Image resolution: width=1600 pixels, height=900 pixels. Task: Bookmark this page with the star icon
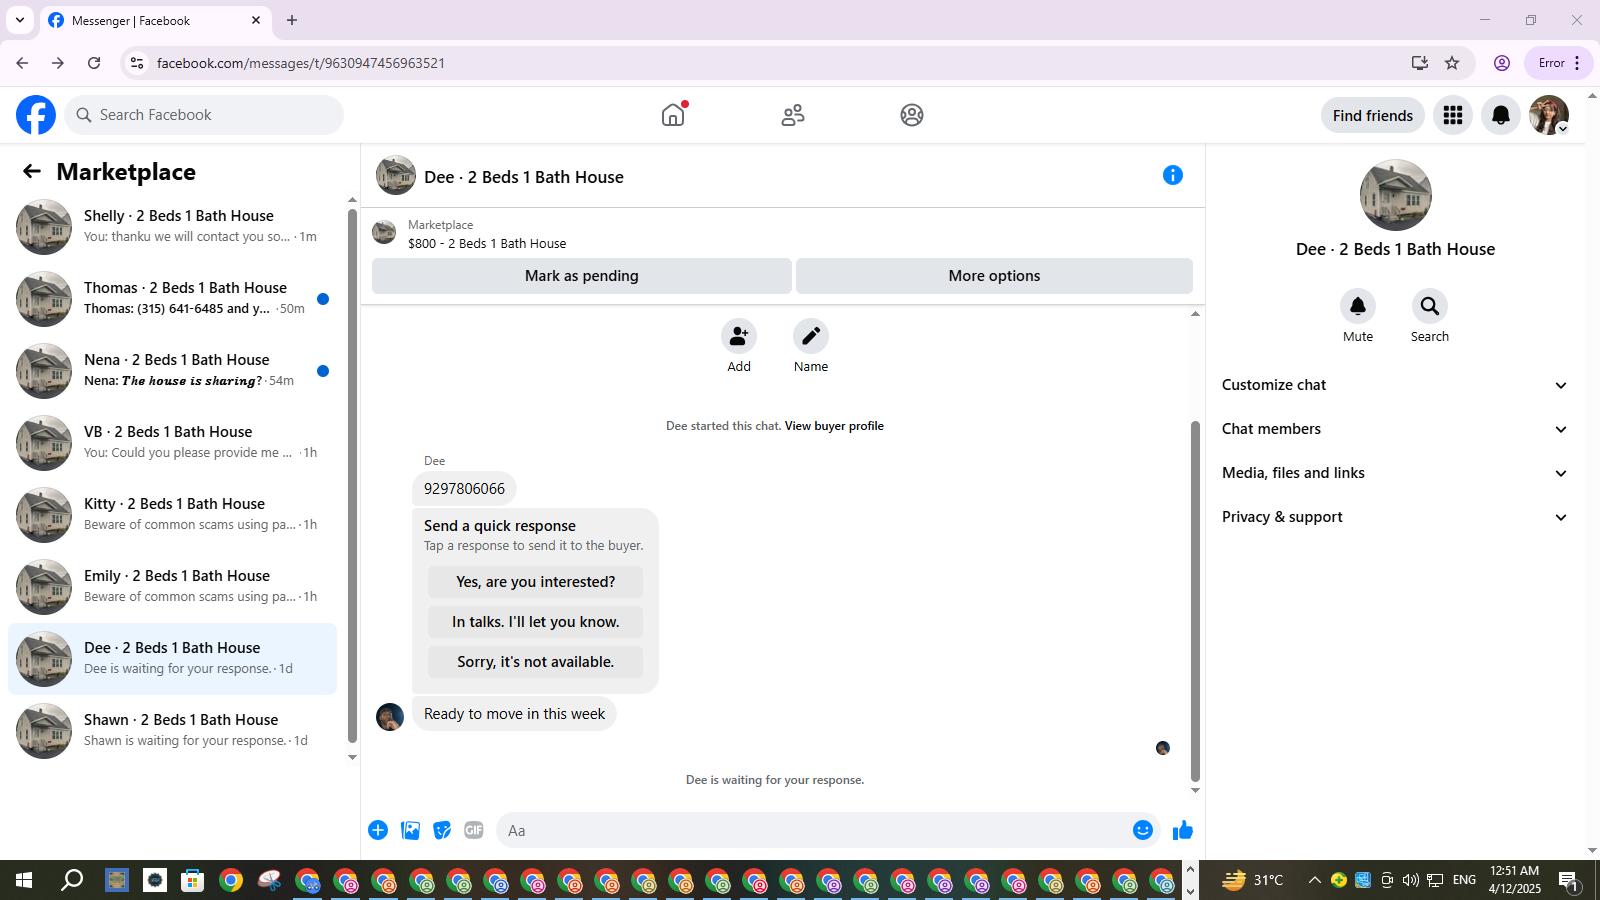pos(1452,63)
